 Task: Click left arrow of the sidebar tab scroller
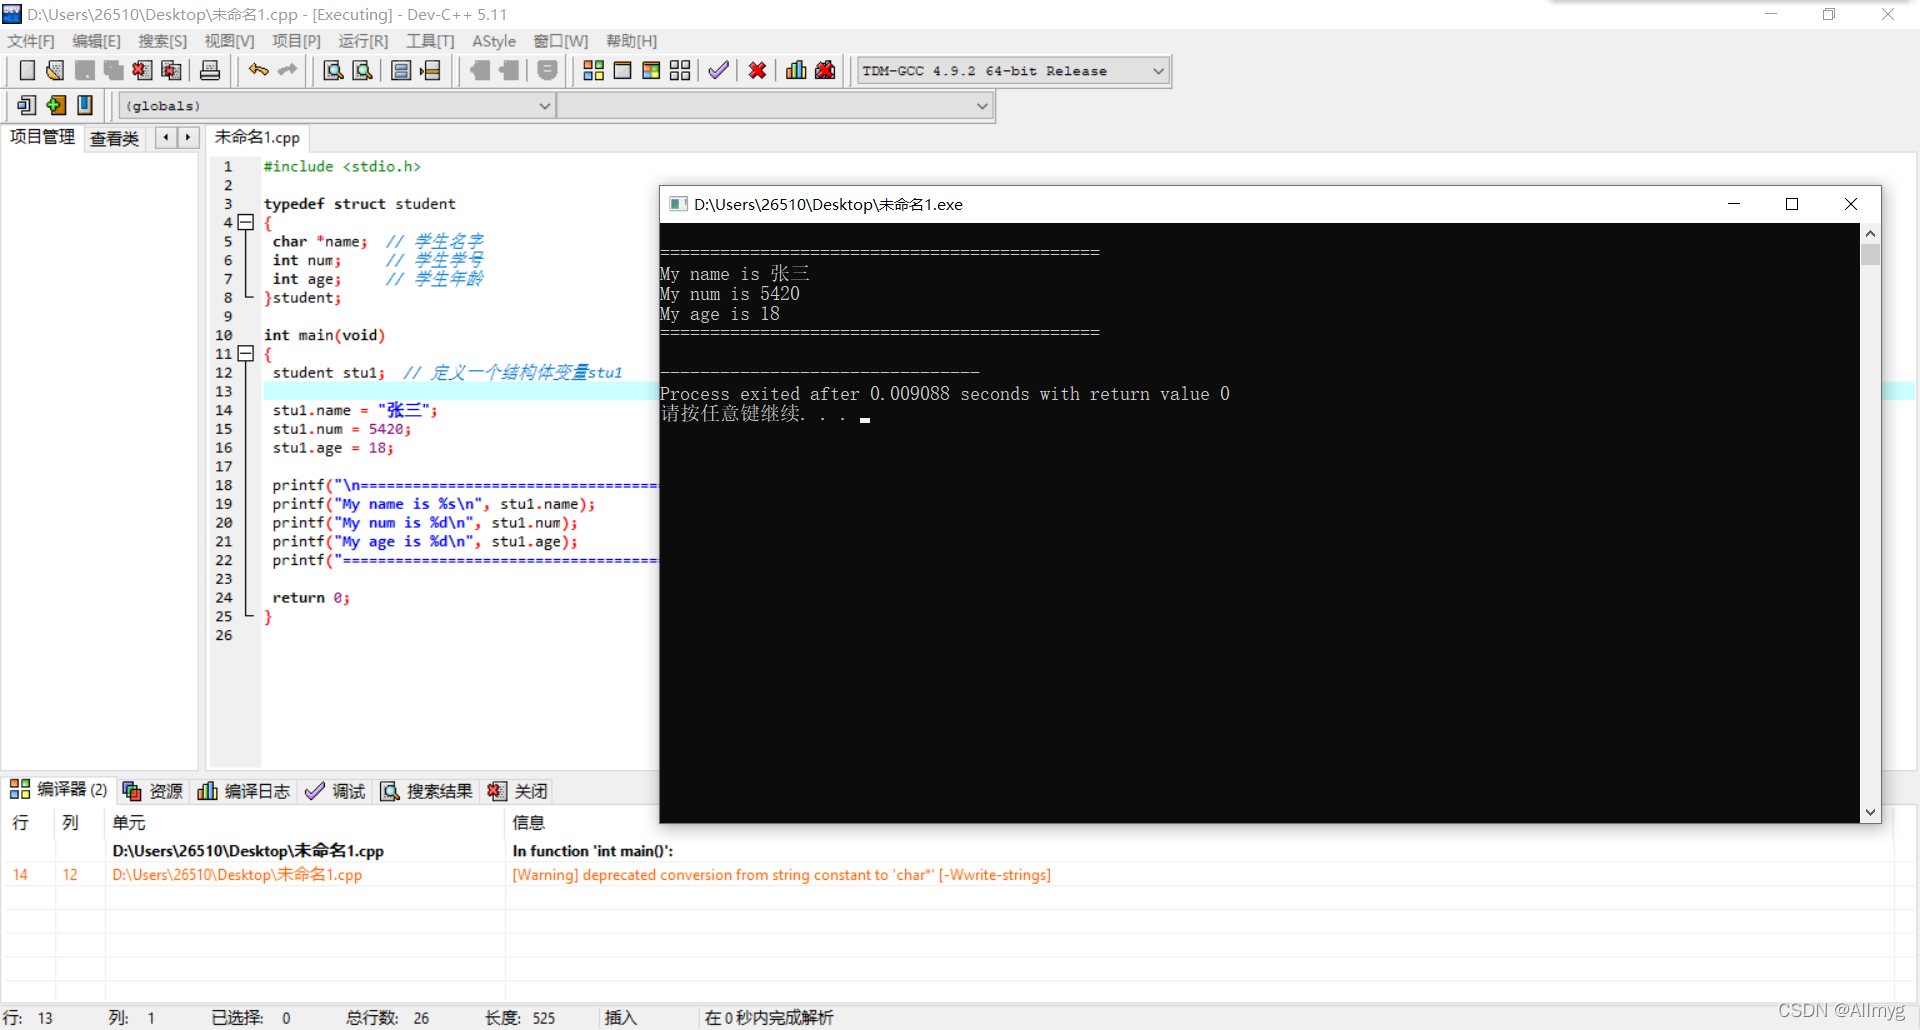coord(166,138)
